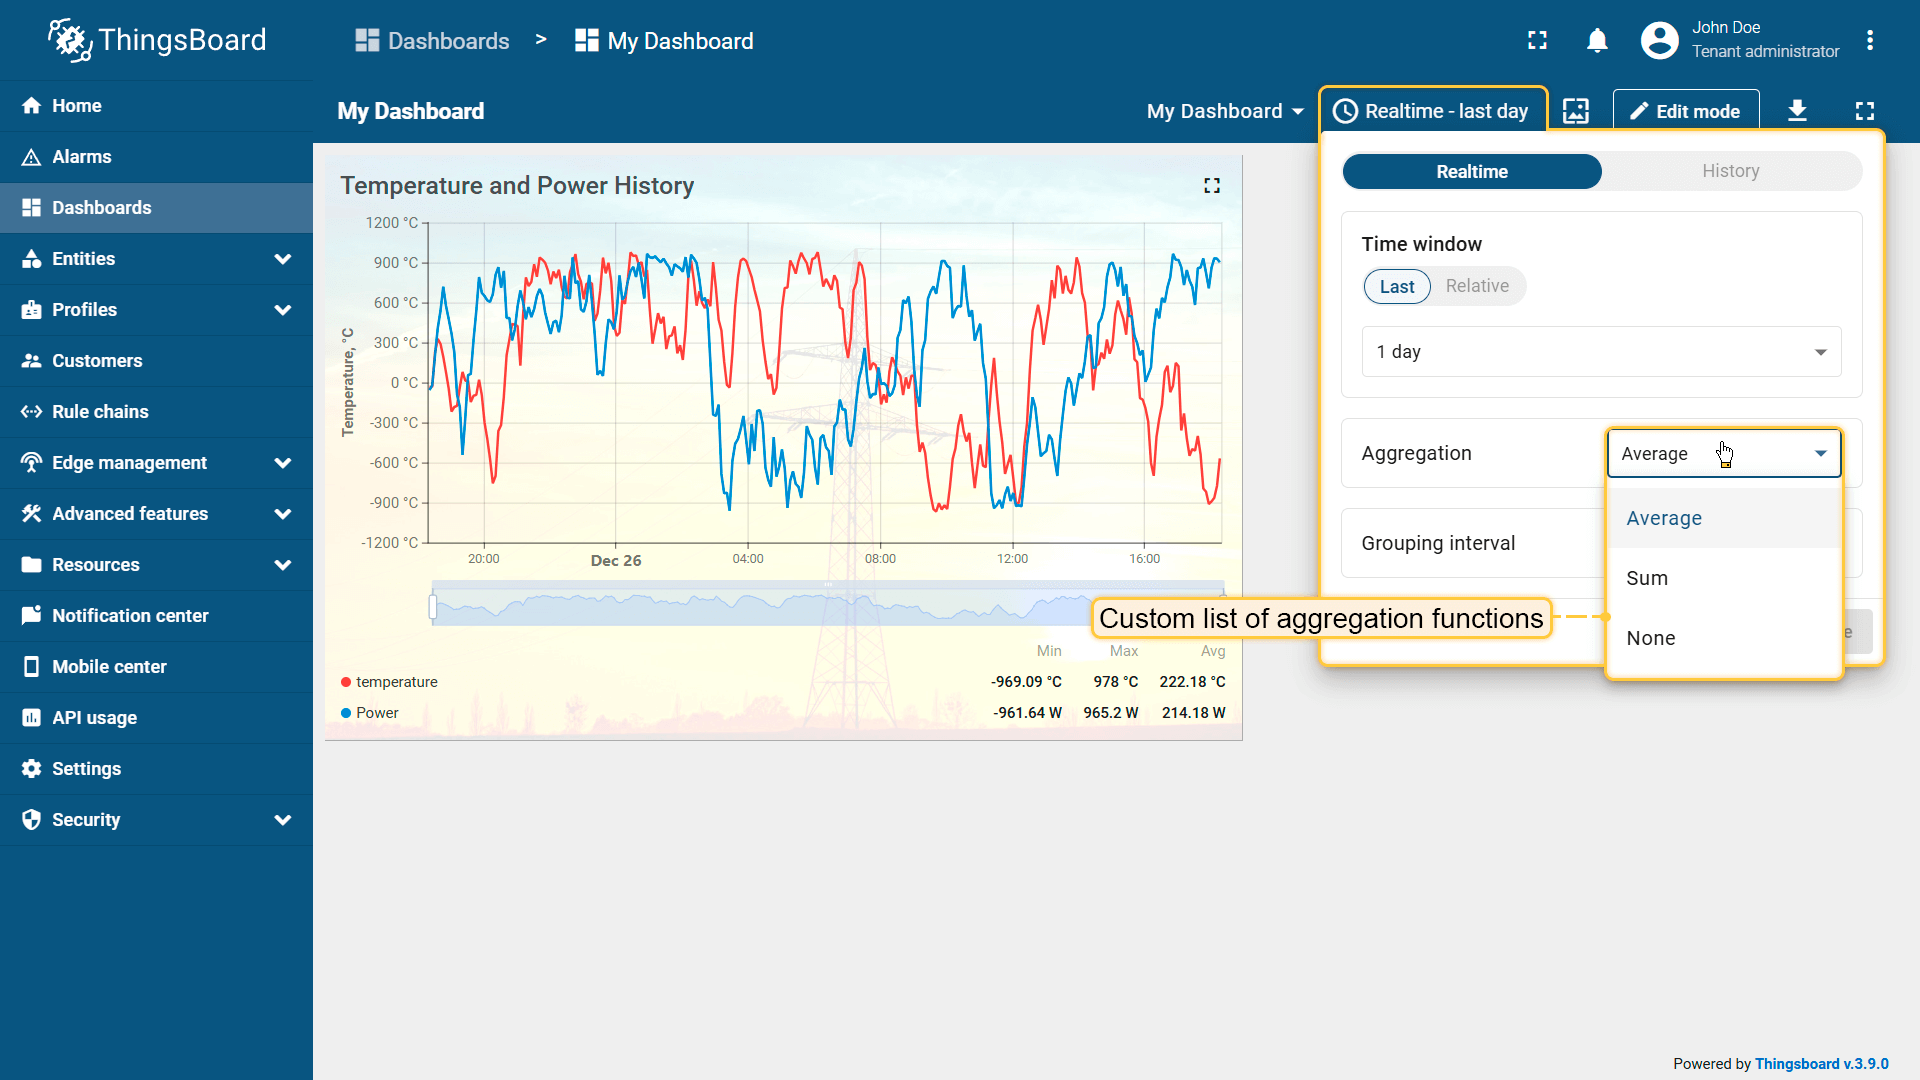Click the user avatar icon
Screen dimensions: 1920x1080
coord(1659,41)
